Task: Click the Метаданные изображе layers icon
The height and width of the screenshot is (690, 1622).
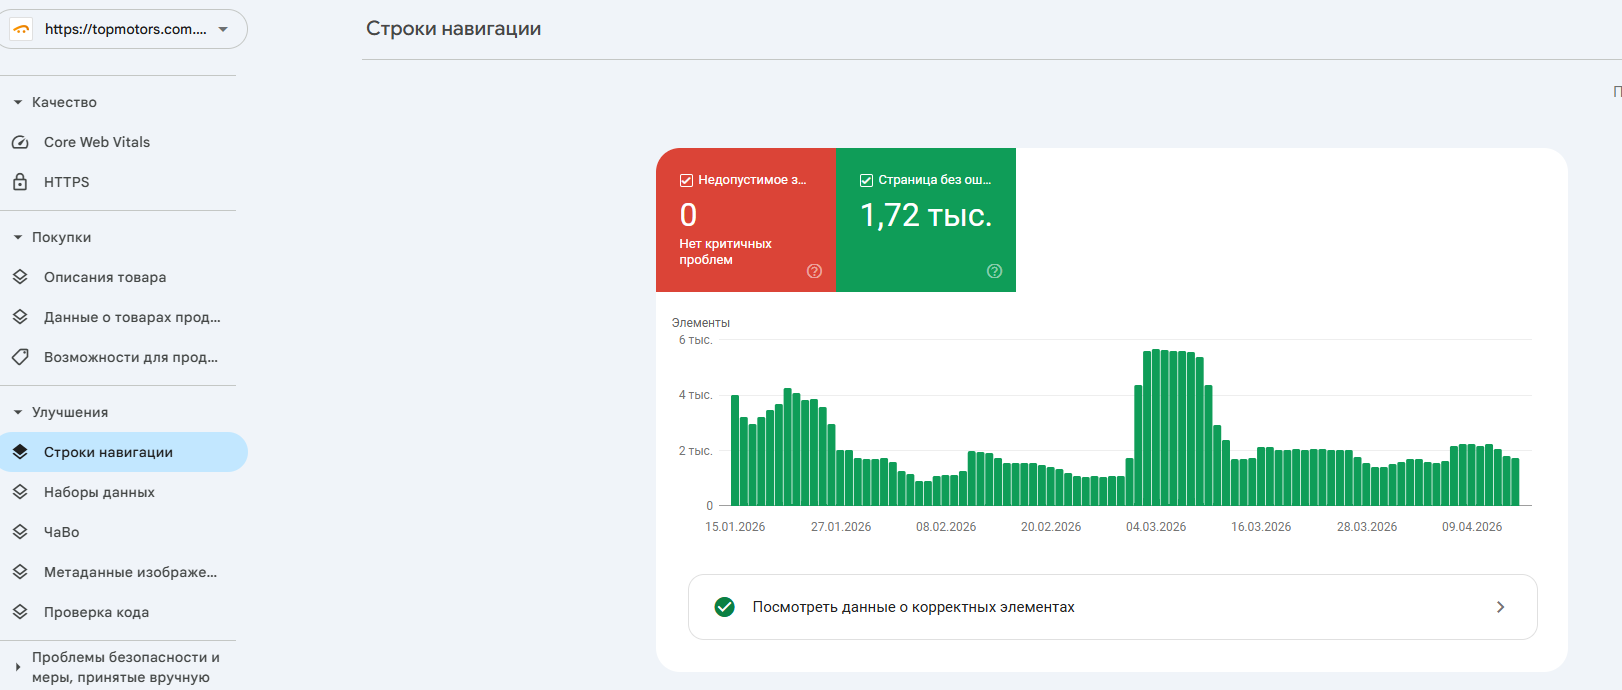Action: pyautogui.click(x=20, y=572)
